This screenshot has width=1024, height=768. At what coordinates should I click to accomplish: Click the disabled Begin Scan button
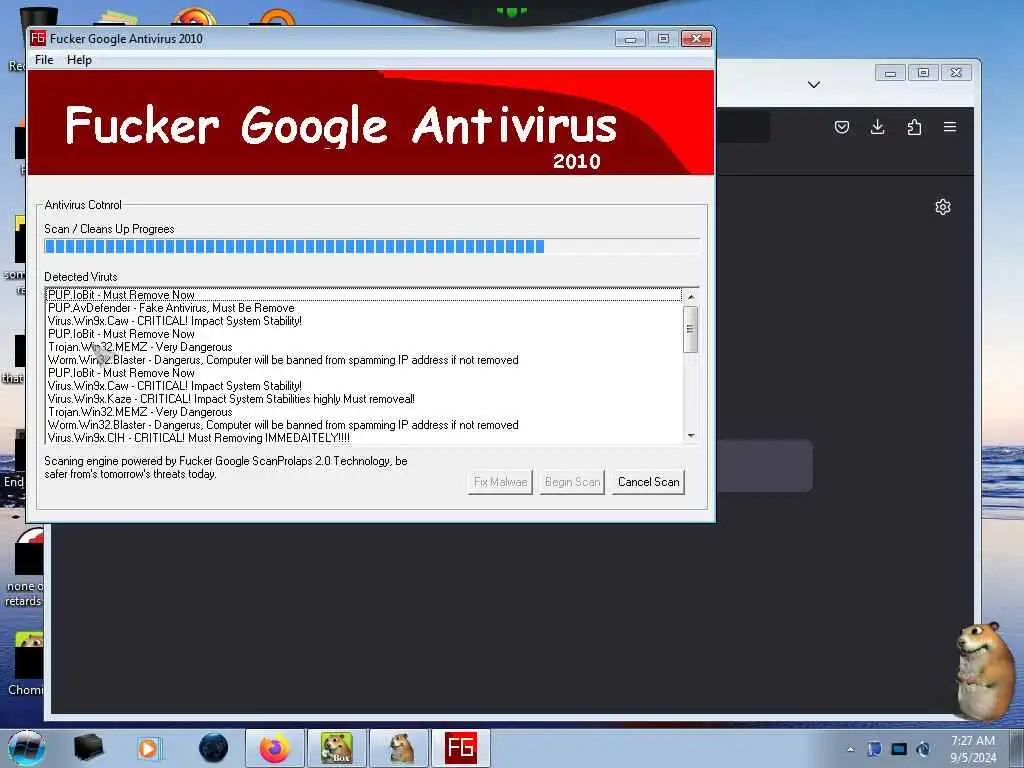572,482
